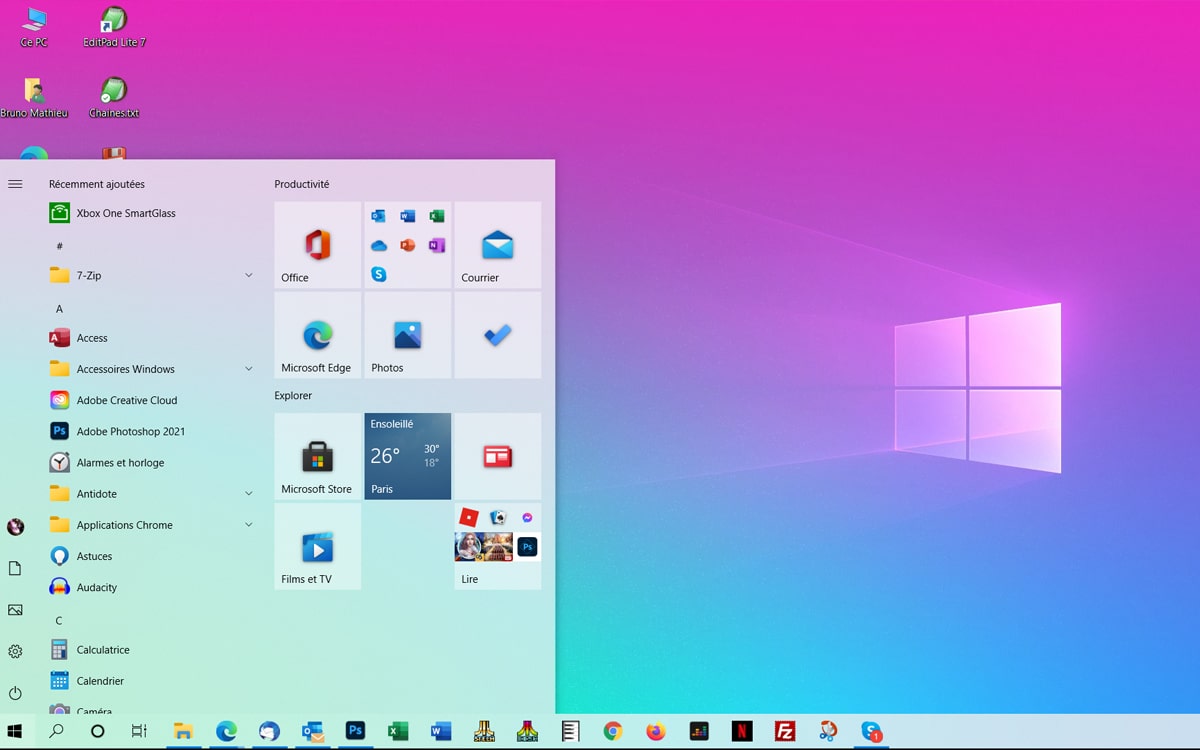The height and width of the screenshot is (750, 1200).
Task: Open Pictures from the Start rail
Action: pyautogui.click(x=15, y=610)
